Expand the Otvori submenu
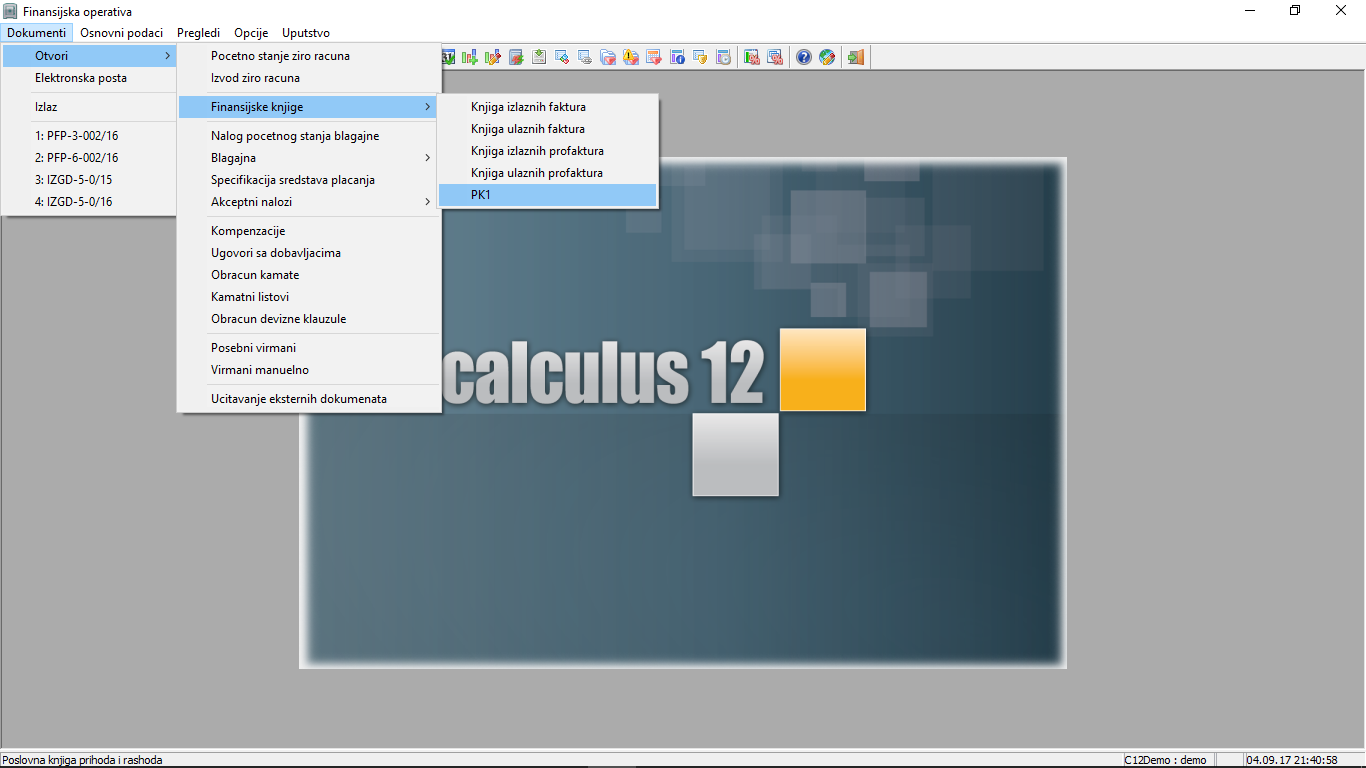The height and width of the screenshot is (768, 1366). coord(89,56)
